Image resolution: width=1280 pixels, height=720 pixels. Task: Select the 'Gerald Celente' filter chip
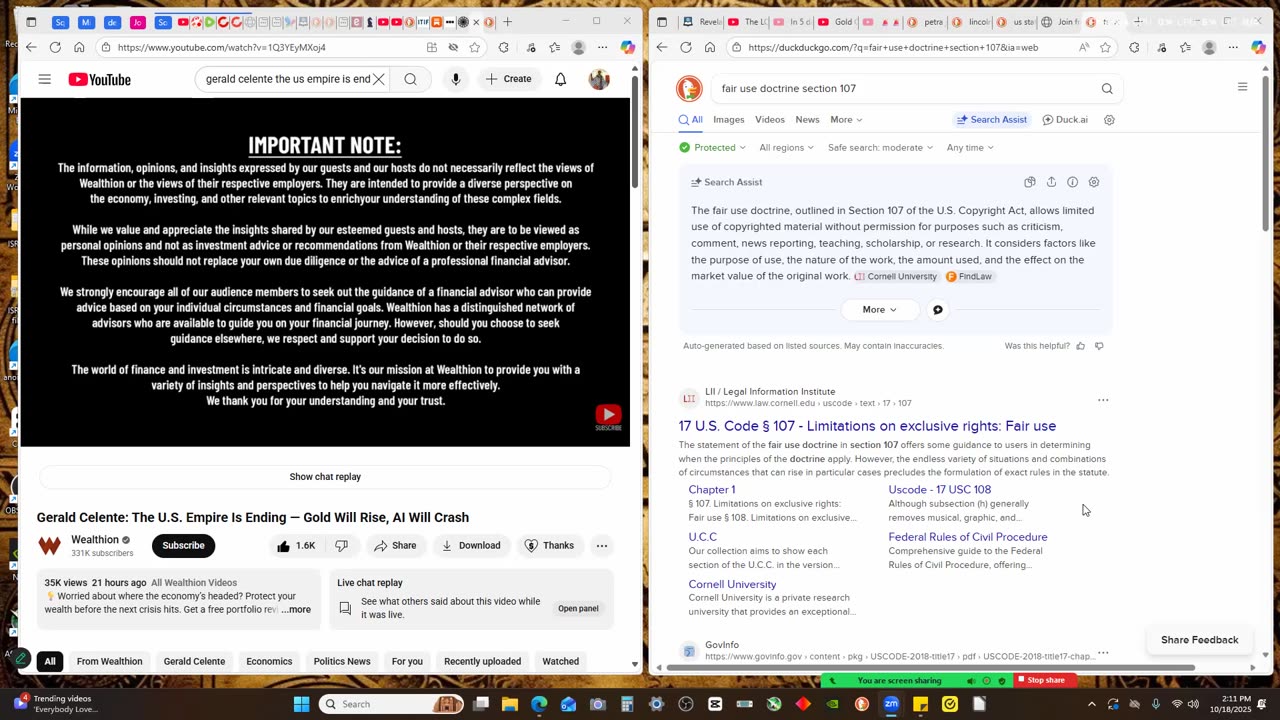[194, 661]
